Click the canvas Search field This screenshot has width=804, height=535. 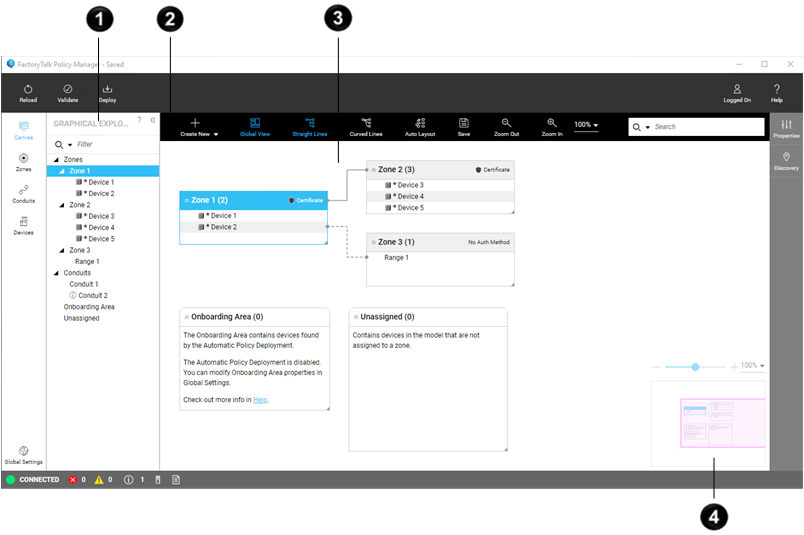(706, 127)
